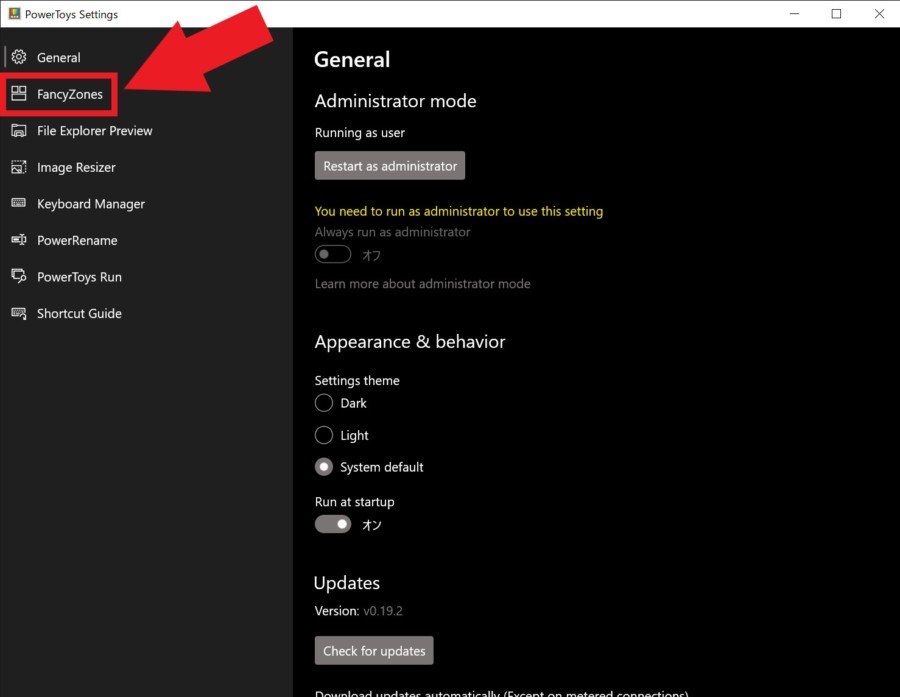
Task: Select the Light theme radio button
Action: (x=324, y=435)
